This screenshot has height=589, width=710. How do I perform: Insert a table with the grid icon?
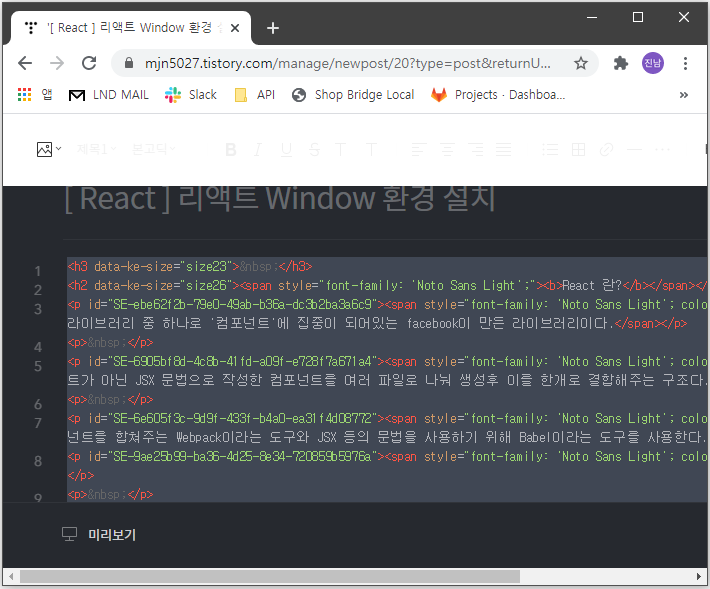(x=578, y=149)
